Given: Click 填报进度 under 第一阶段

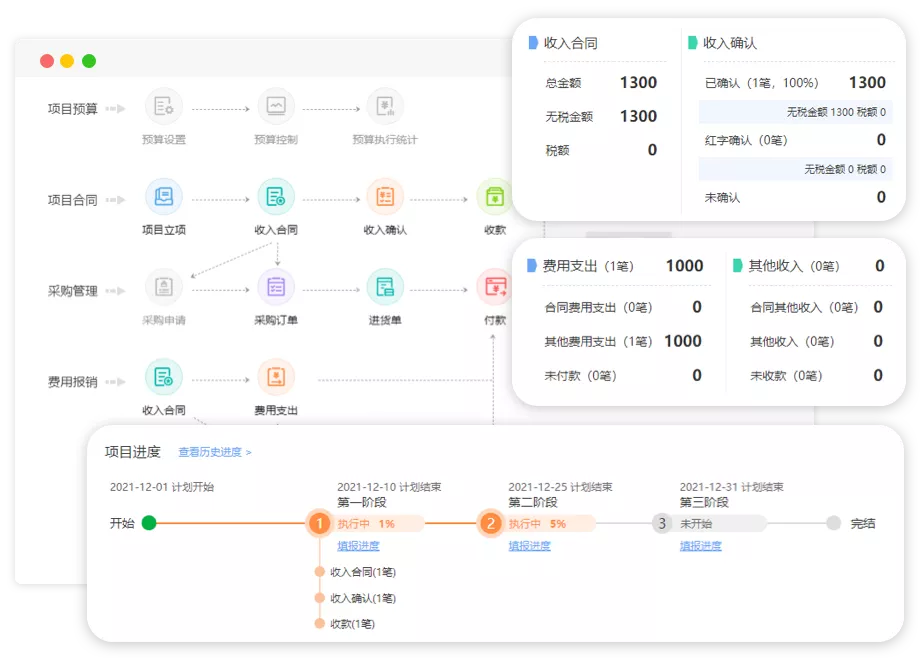Looking at the screenshot, I should point(358,546).
